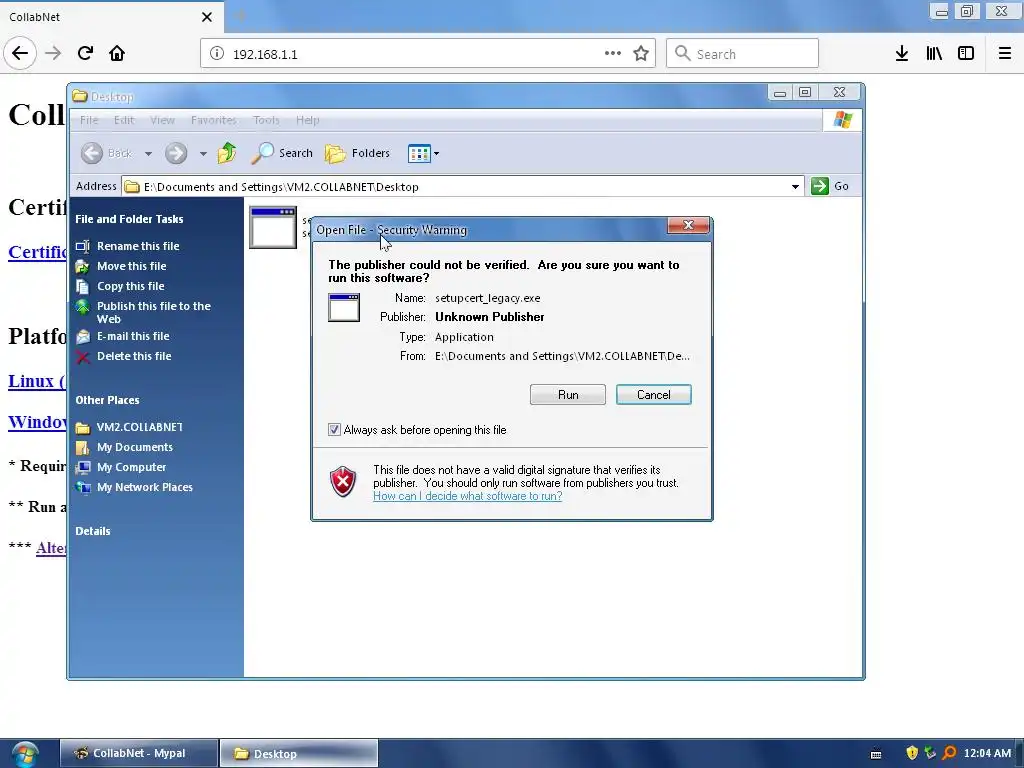
Task: Expand the explorer Address bar dropdown
Action: (x=795, y=187)
